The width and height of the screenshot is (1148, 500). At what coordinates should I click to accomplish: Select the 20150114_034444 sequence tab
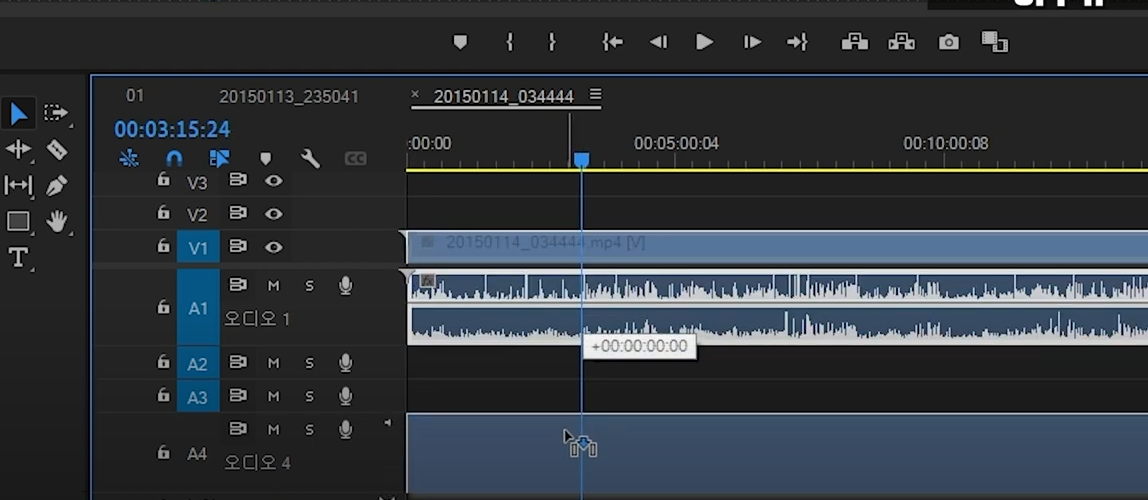(x=503, y=97)
